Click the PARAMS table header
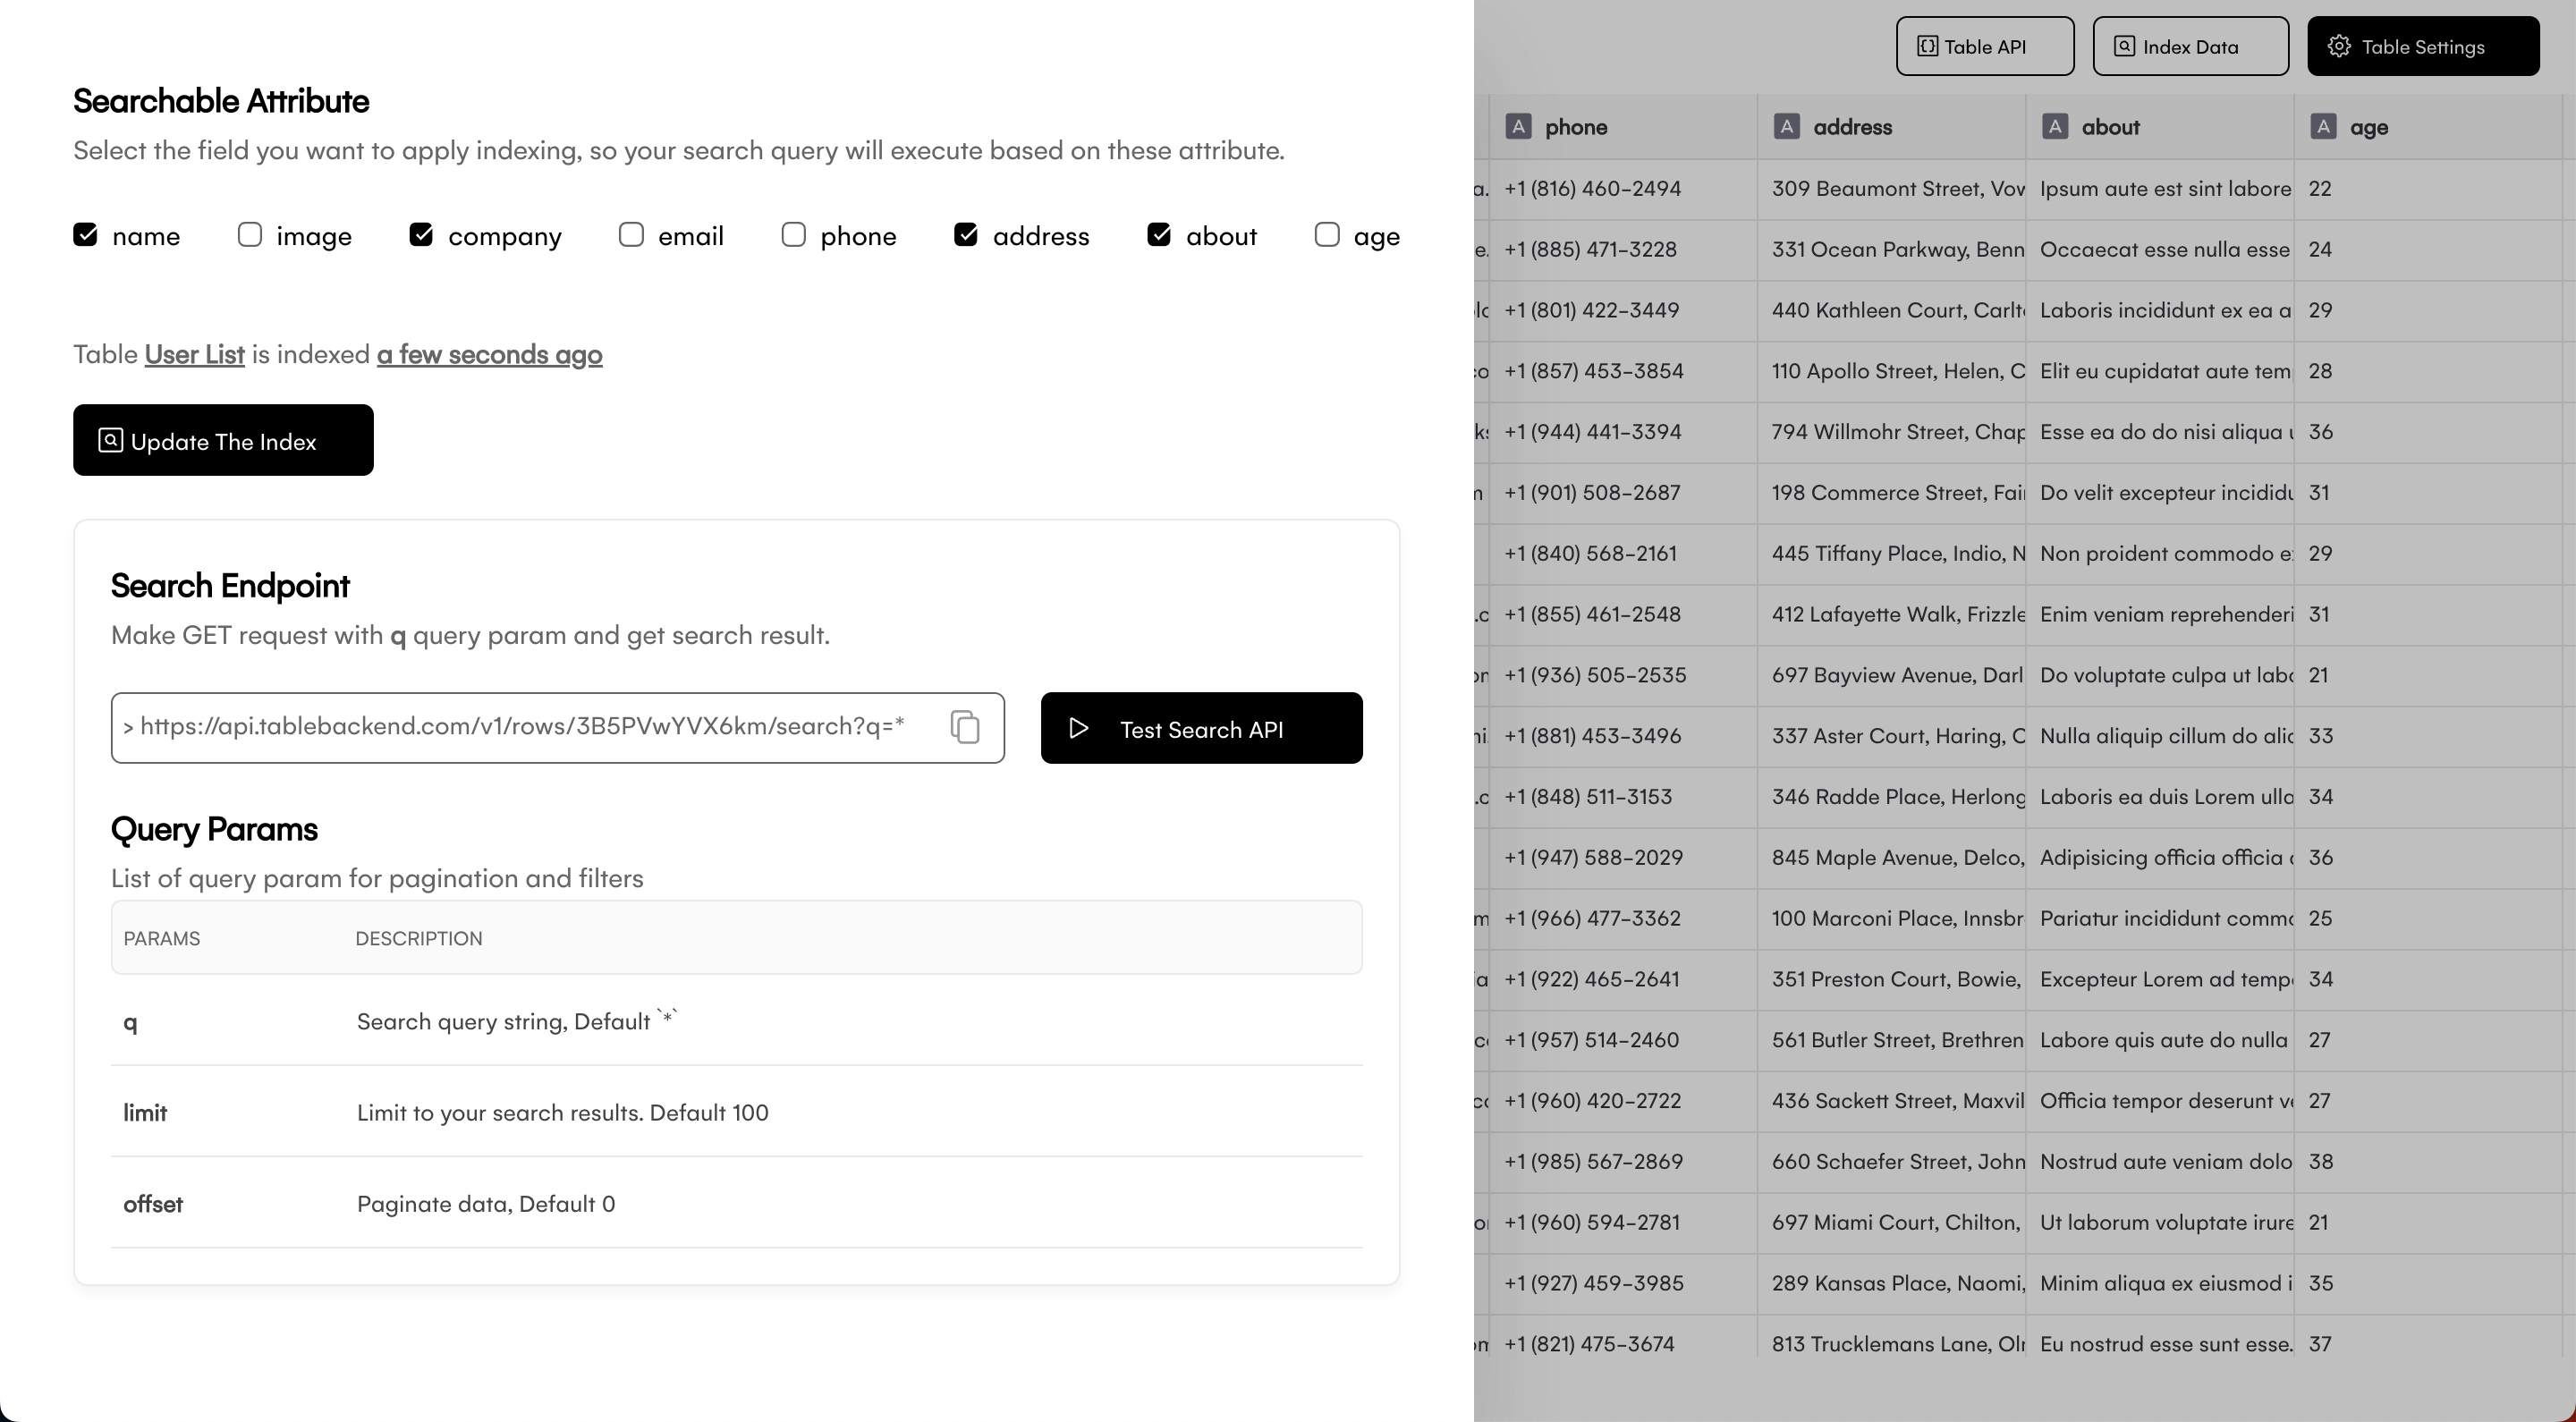The height and width of the screenshot is (1422, 2576). [x=162, y=938]
